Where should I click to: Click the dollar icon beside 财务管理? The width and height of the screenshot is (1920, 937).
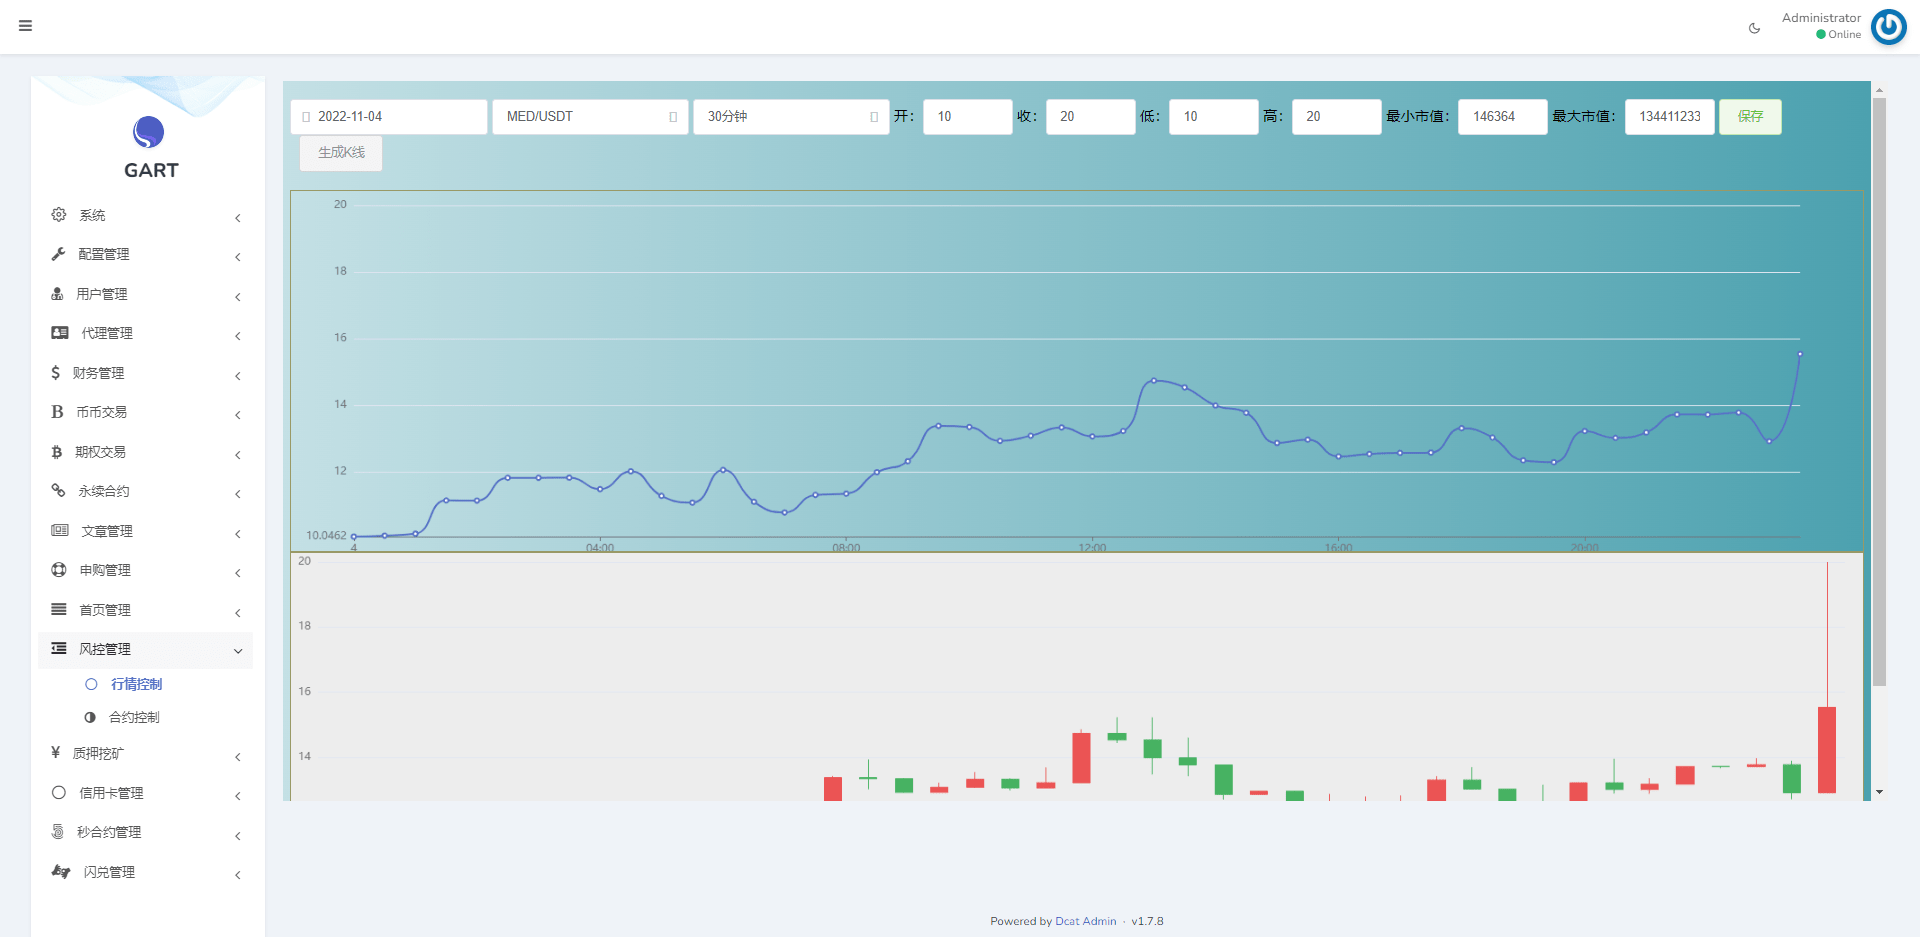55,373
